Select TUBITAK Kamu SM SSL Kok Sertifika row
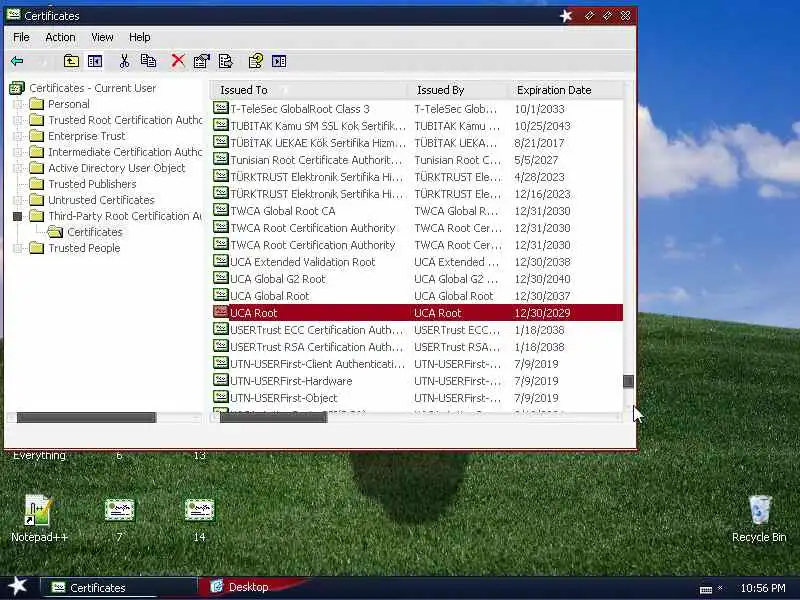The image size is (800, 600). coord(418,126)
